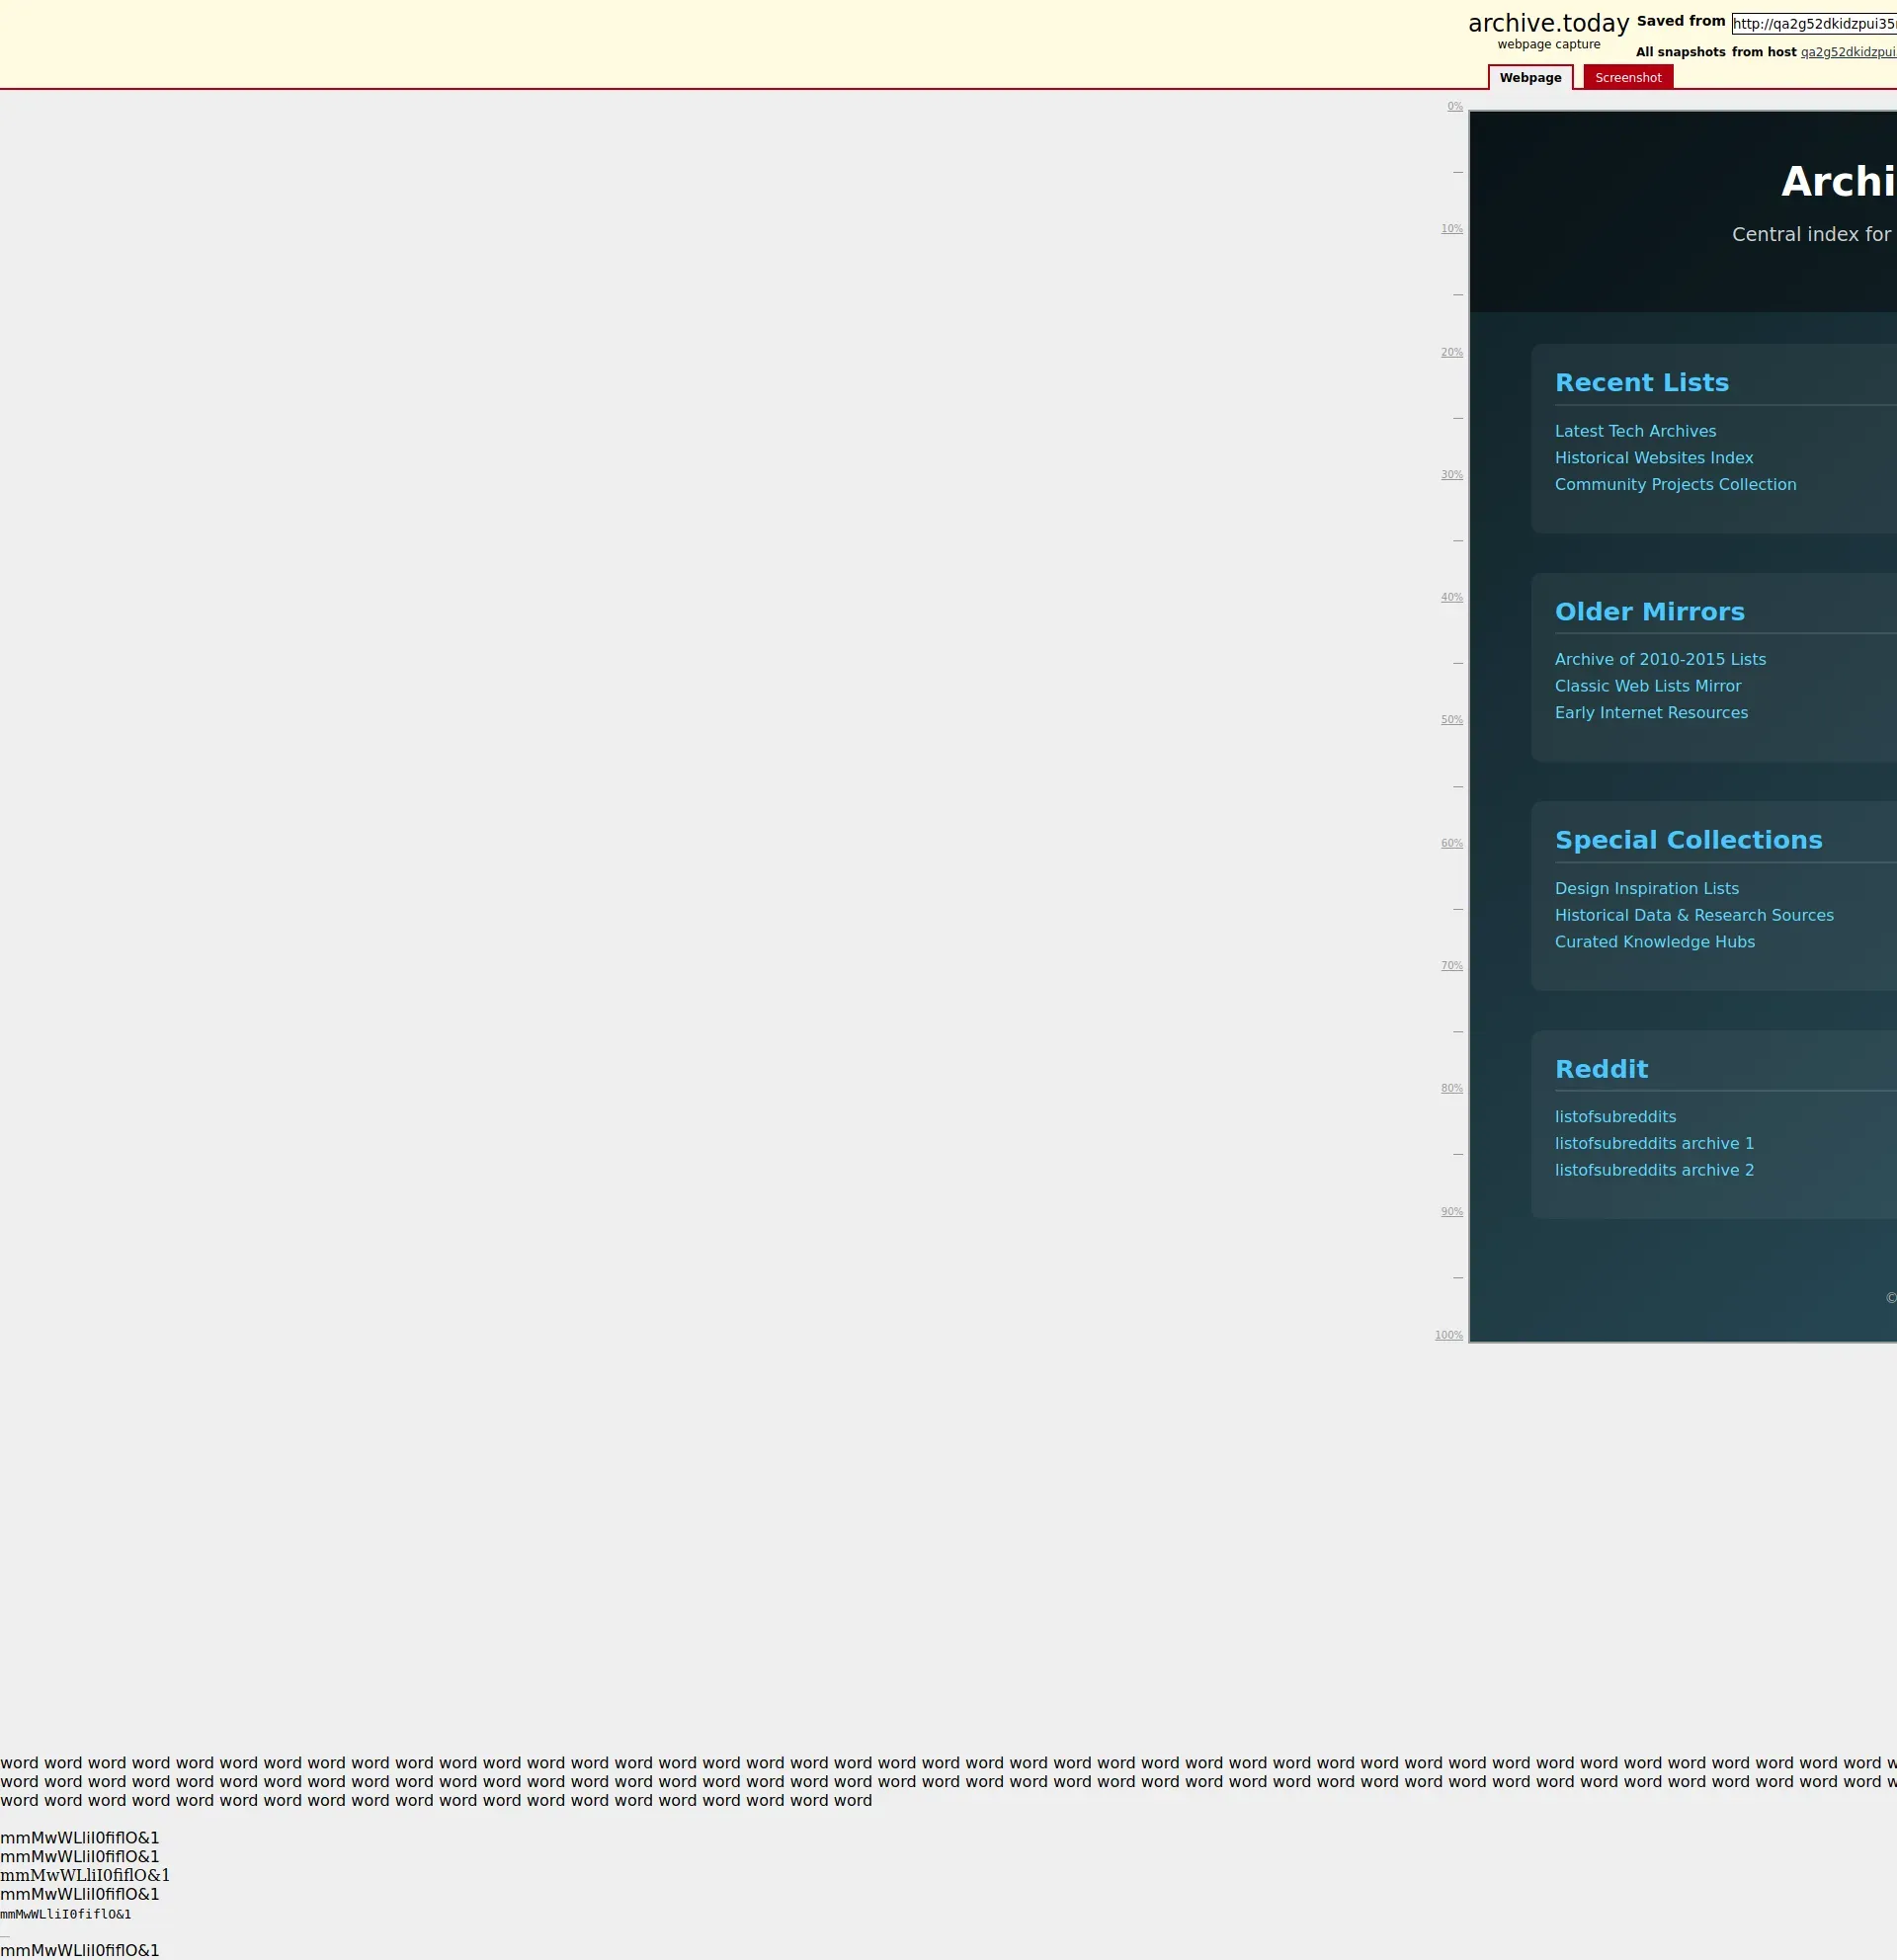Jump to the 50% page marker
The image size is (1897, 1960).
point(1451,720)
